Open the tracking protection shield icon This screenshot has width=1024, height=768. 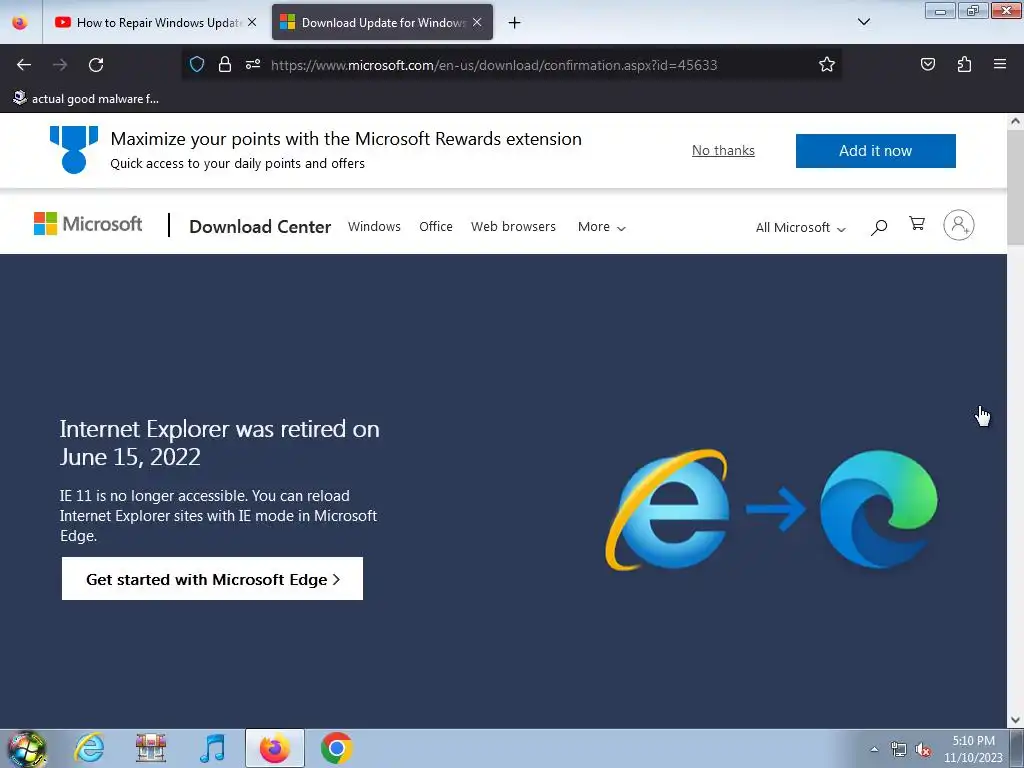coord(197,65)
